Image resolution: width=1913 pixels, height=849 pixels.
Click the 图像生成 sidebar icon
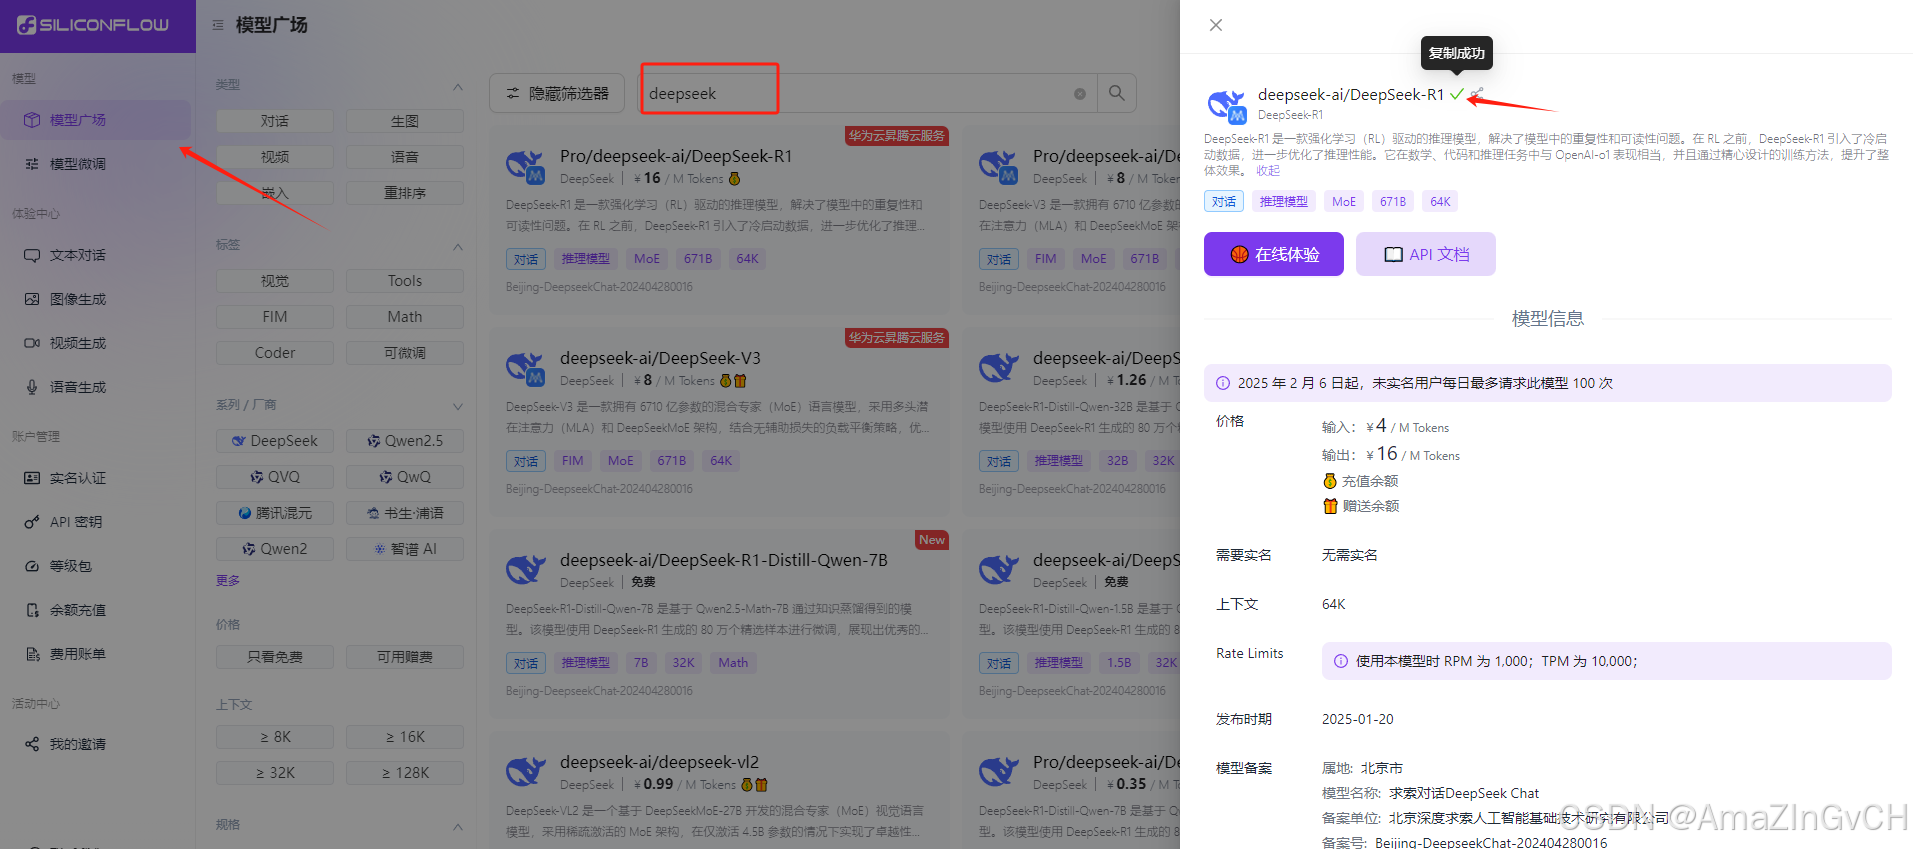point(32,299)
